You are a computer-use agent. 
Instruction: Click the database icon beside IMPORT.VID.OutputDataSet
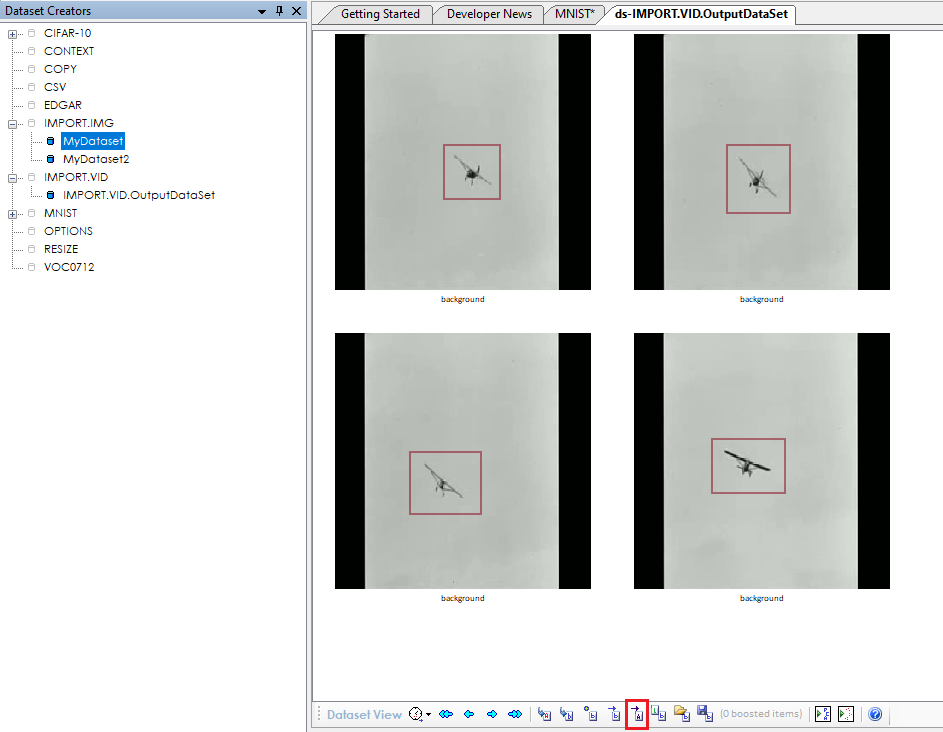tap(51, 195)
